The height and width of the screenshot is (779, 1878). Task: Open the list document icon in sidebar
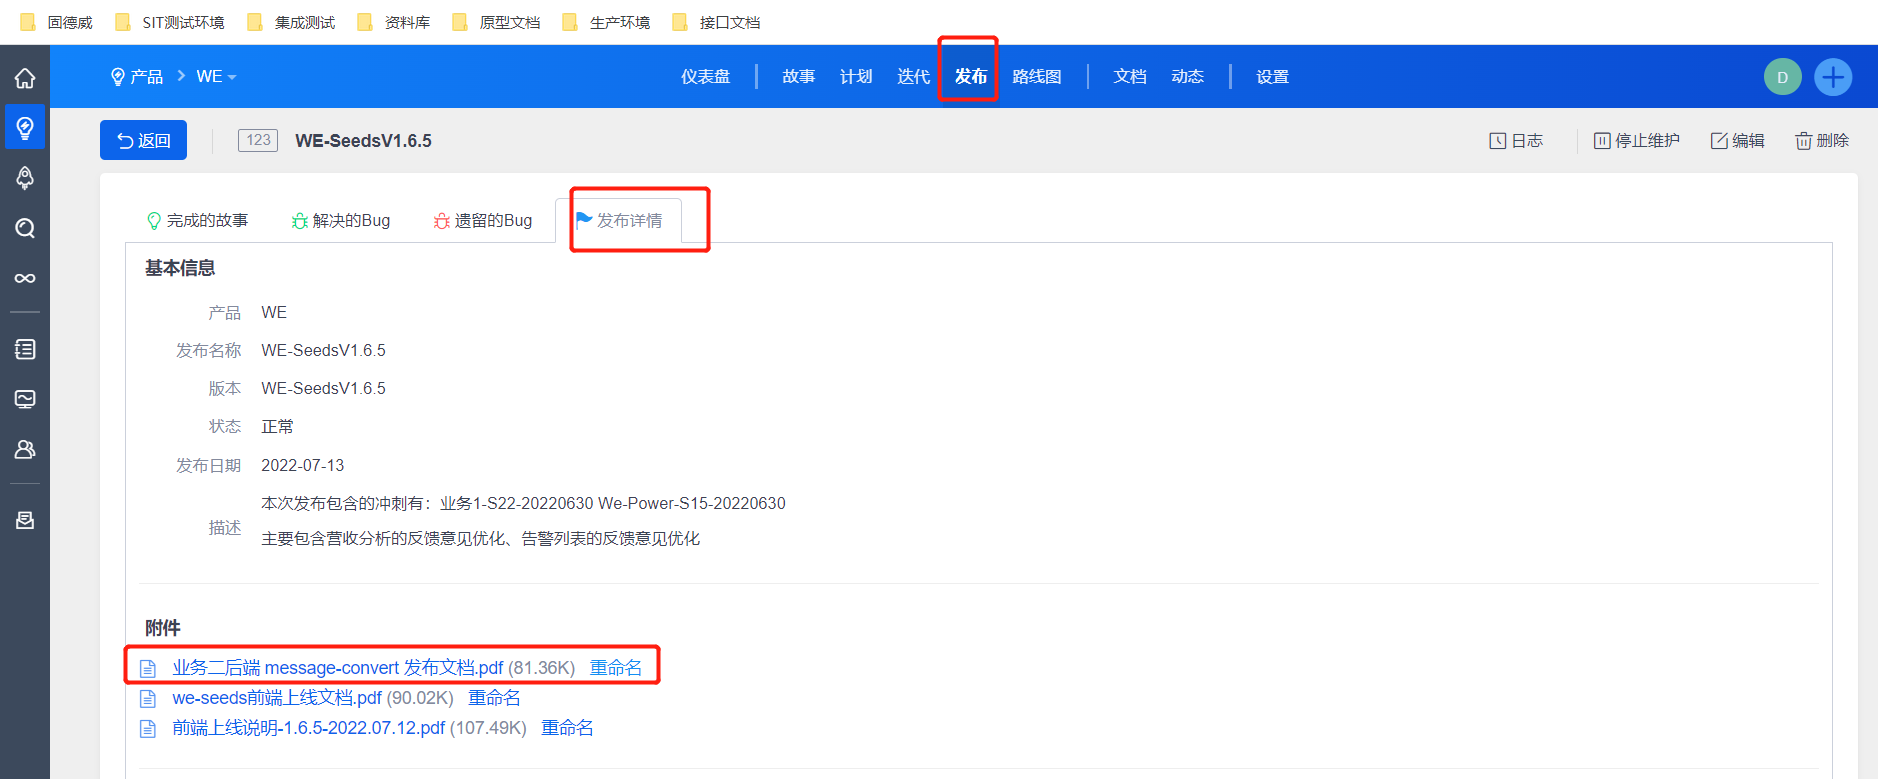[x=25, y=349]
